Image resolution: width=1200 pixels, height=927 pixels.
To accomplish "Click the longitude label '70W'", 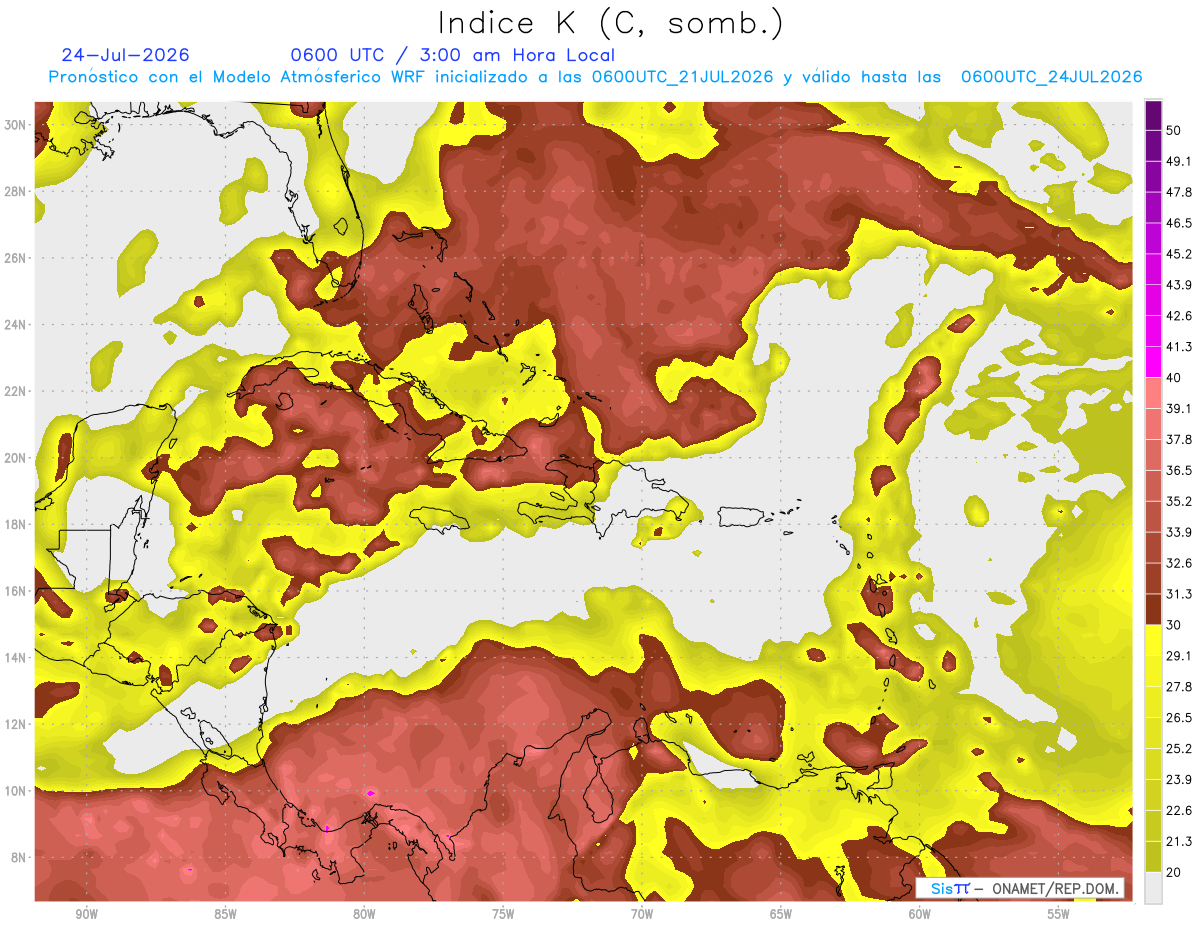I will (642, 914).
